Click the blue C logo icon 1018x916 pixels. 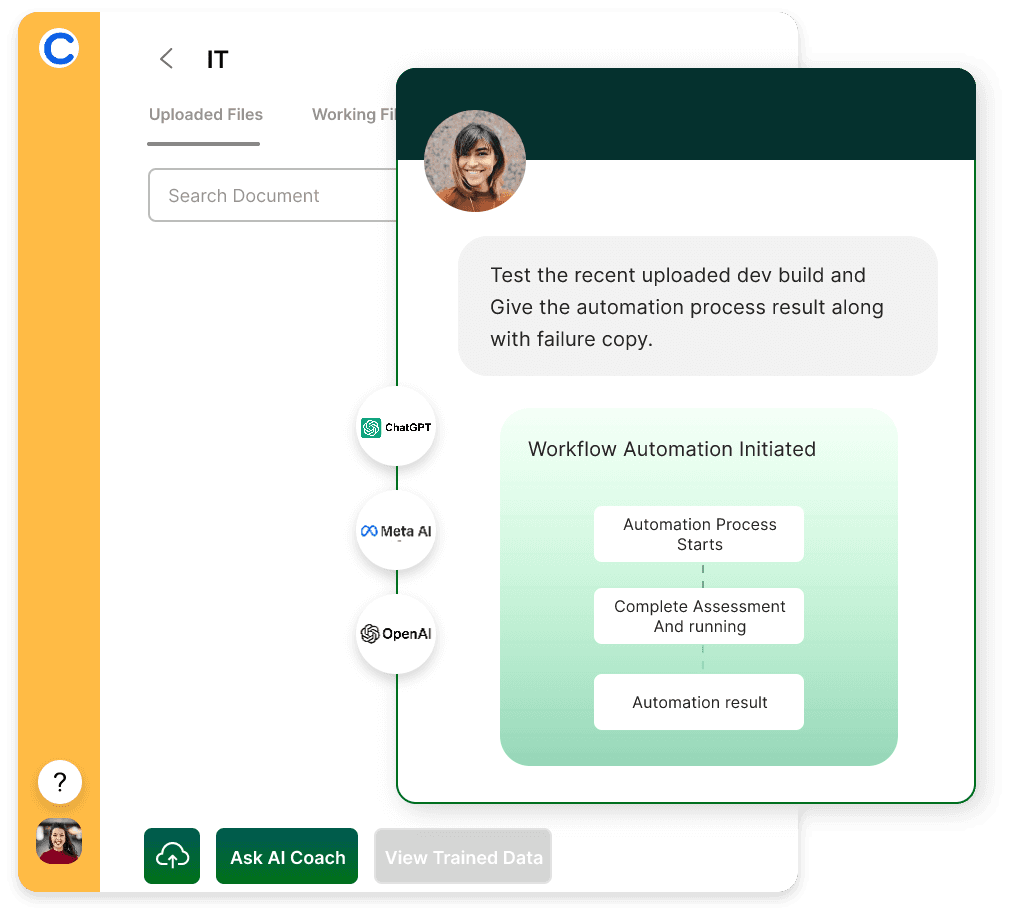59,48
